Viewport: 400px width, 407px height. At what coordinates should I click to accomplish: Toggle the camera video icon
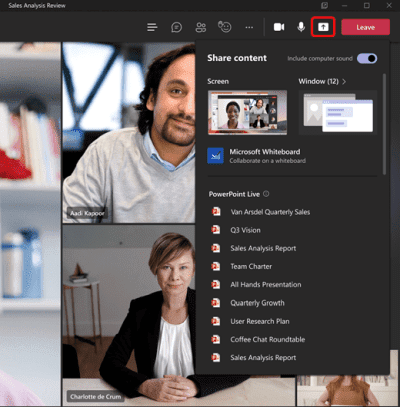coord(279,27)
